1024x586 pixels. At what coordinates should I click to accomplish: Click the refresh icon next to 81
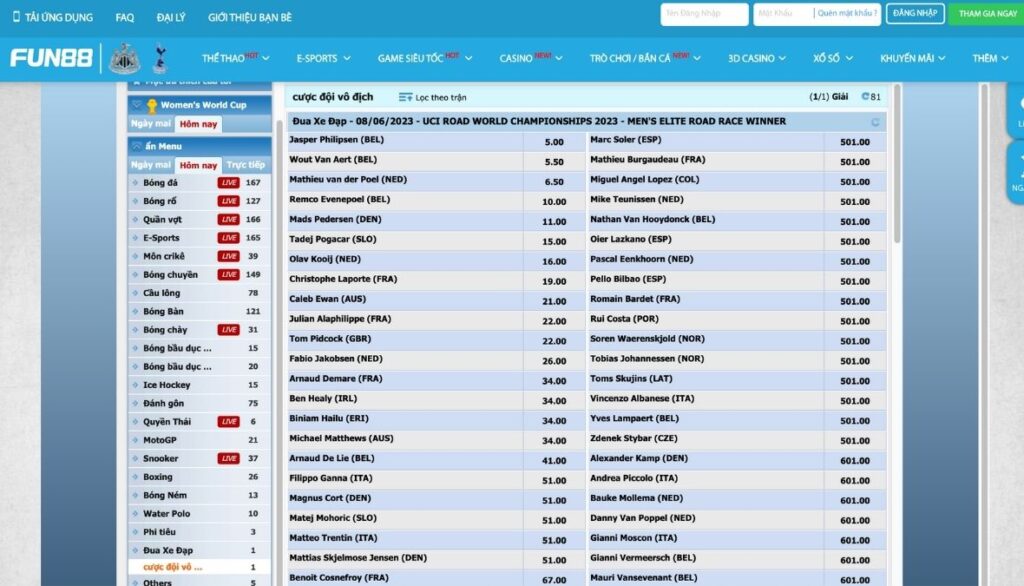tap(865, 97)
